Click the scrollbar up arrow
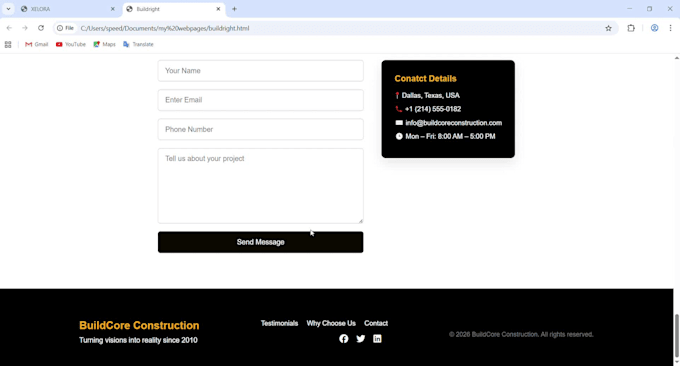The height and width of the screenshot is (366, 680). 677,58
